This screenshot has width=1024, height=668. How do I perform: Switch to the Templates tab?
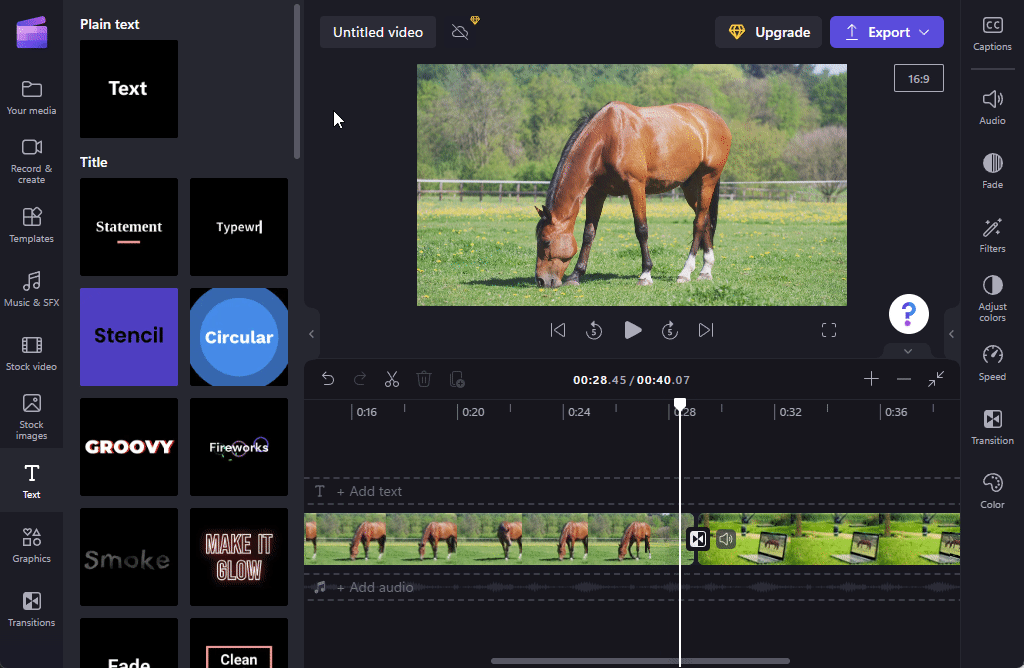tap(31, 224)
